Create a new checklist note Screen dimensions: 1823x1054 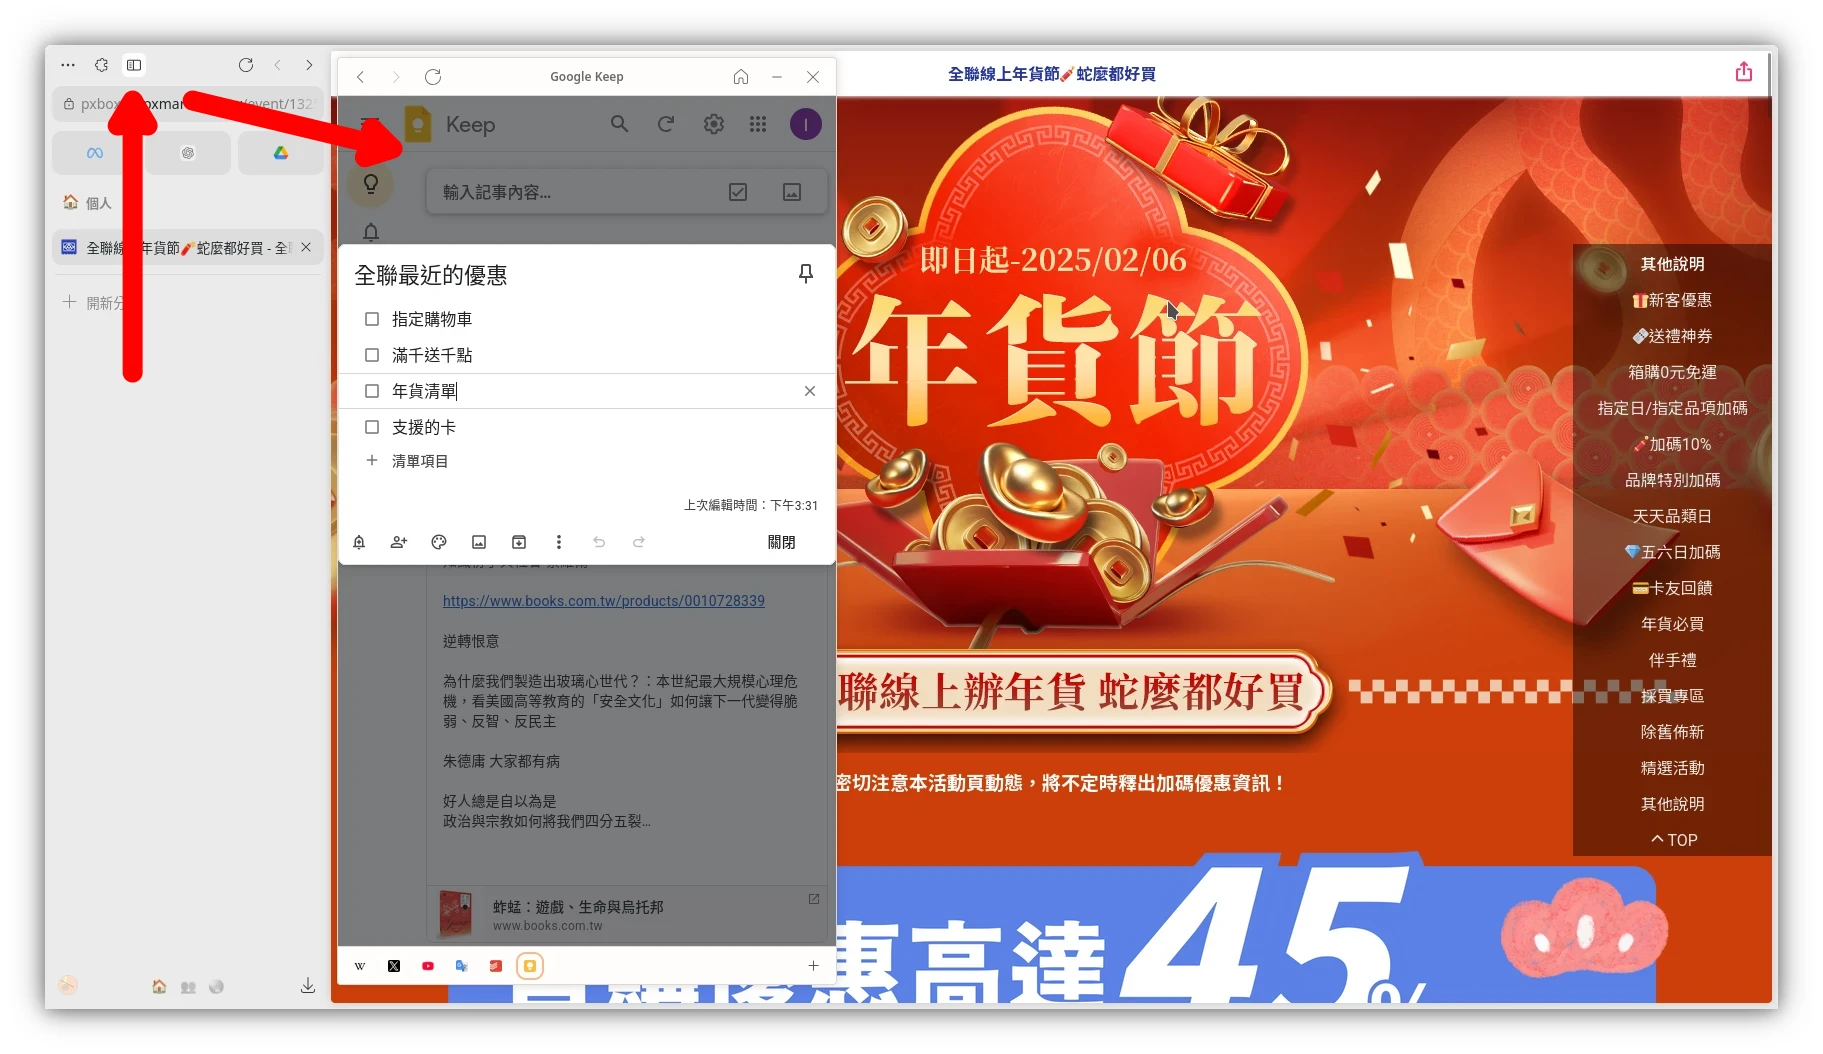(738, 192)
